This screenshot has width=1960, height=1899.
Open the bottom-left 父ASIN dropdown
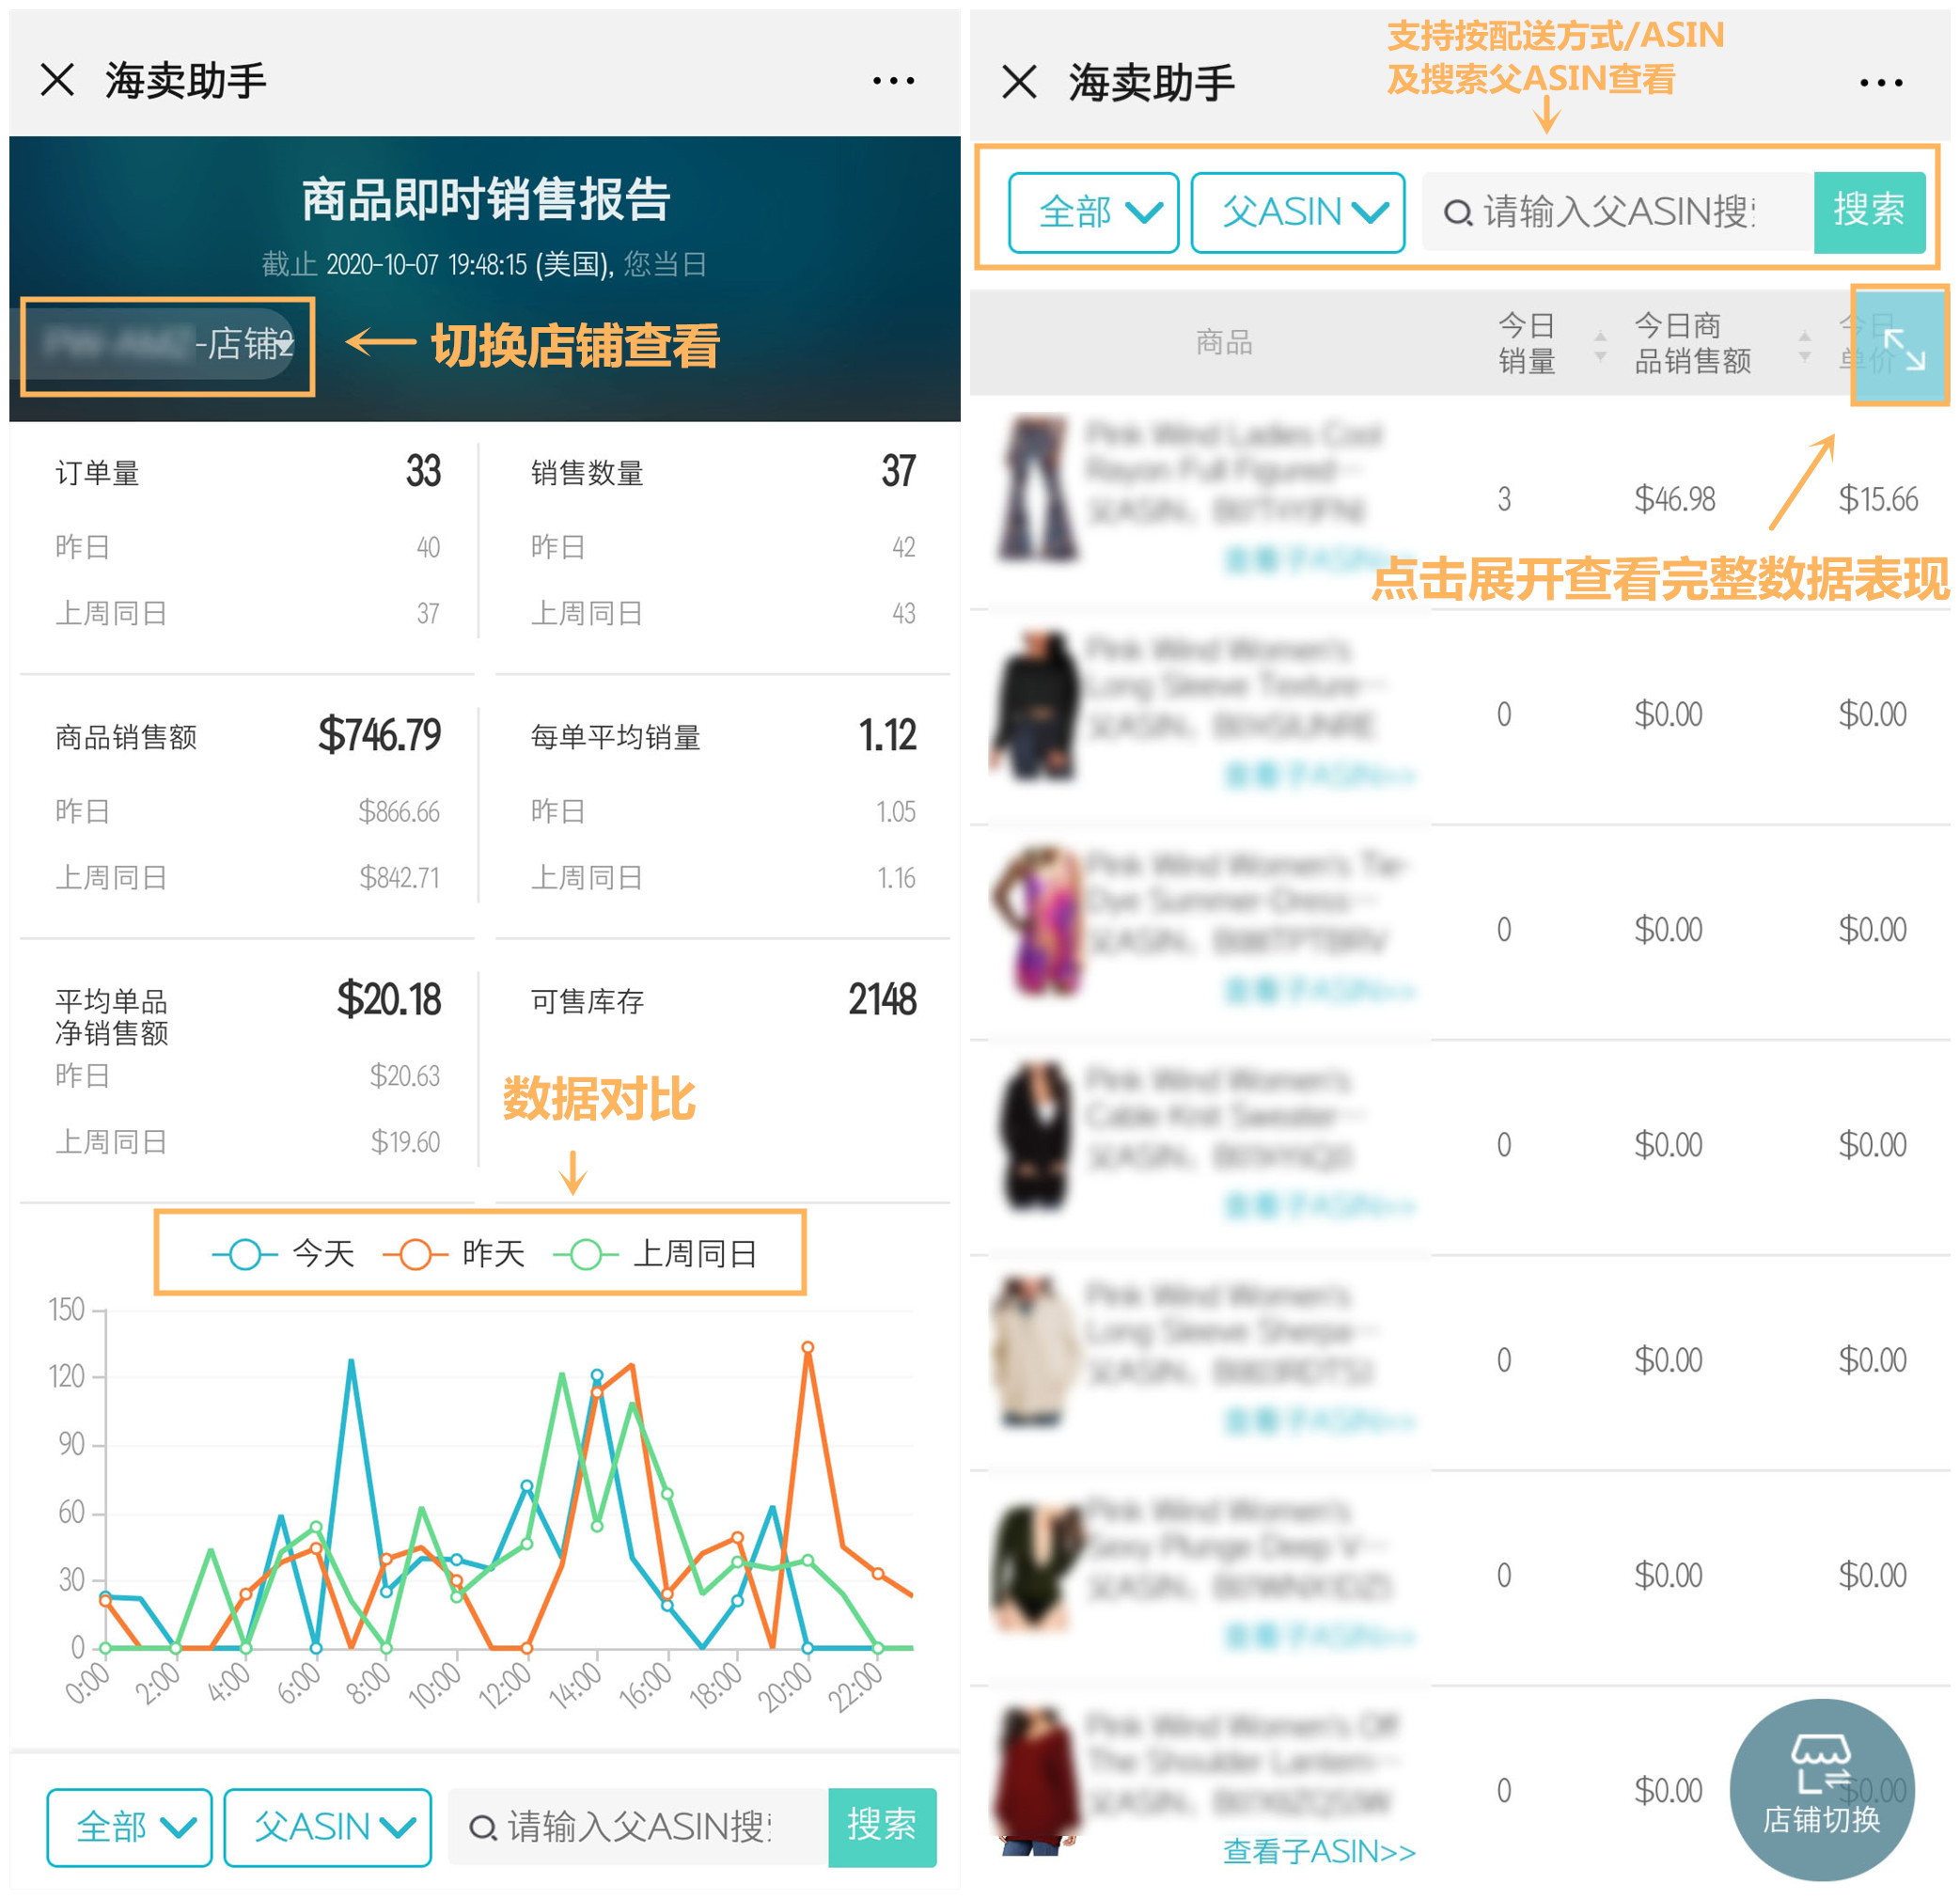click(x=328, y=1827)
